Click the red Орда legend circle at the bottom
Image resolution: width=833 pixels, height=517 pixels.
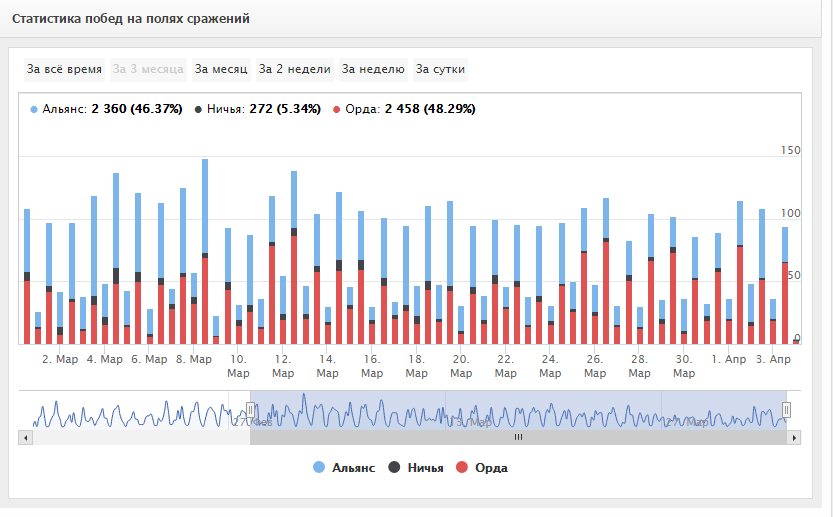(x=462, y=468)
